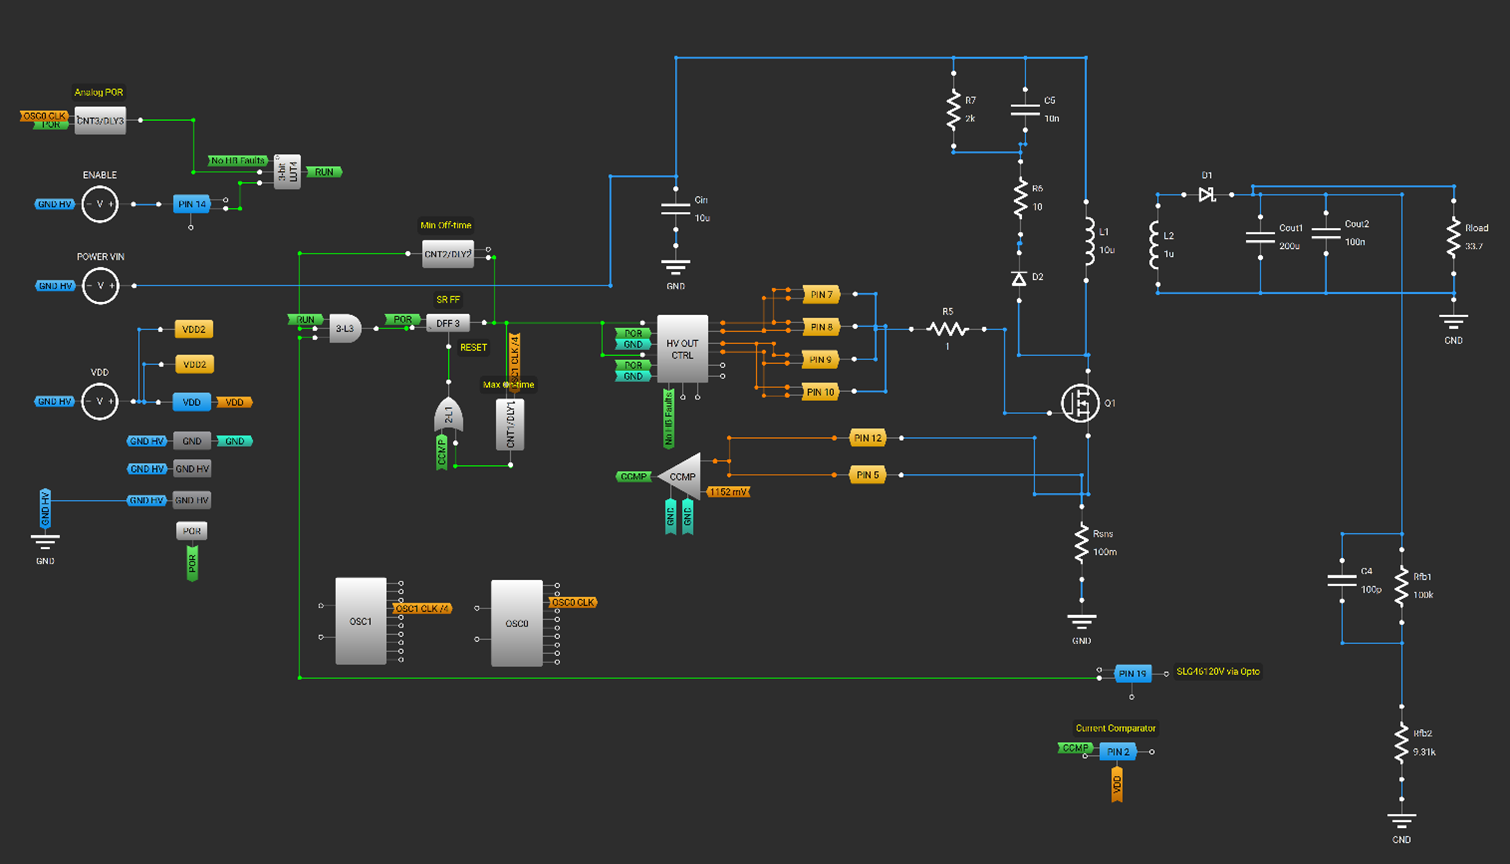Click the Rsns 100m sense resistor
1510x864 pixels.
(1081, 543)
